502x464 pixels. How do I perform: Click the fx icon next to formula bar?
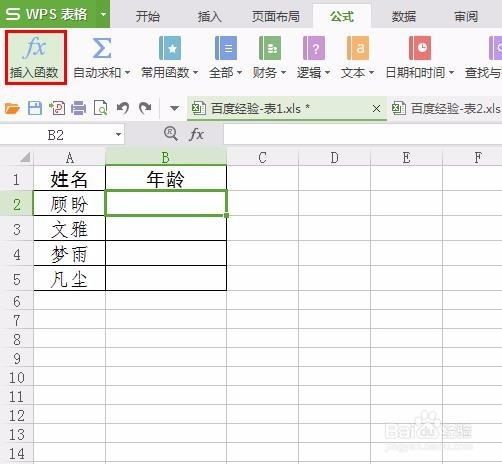coord(196,134)
